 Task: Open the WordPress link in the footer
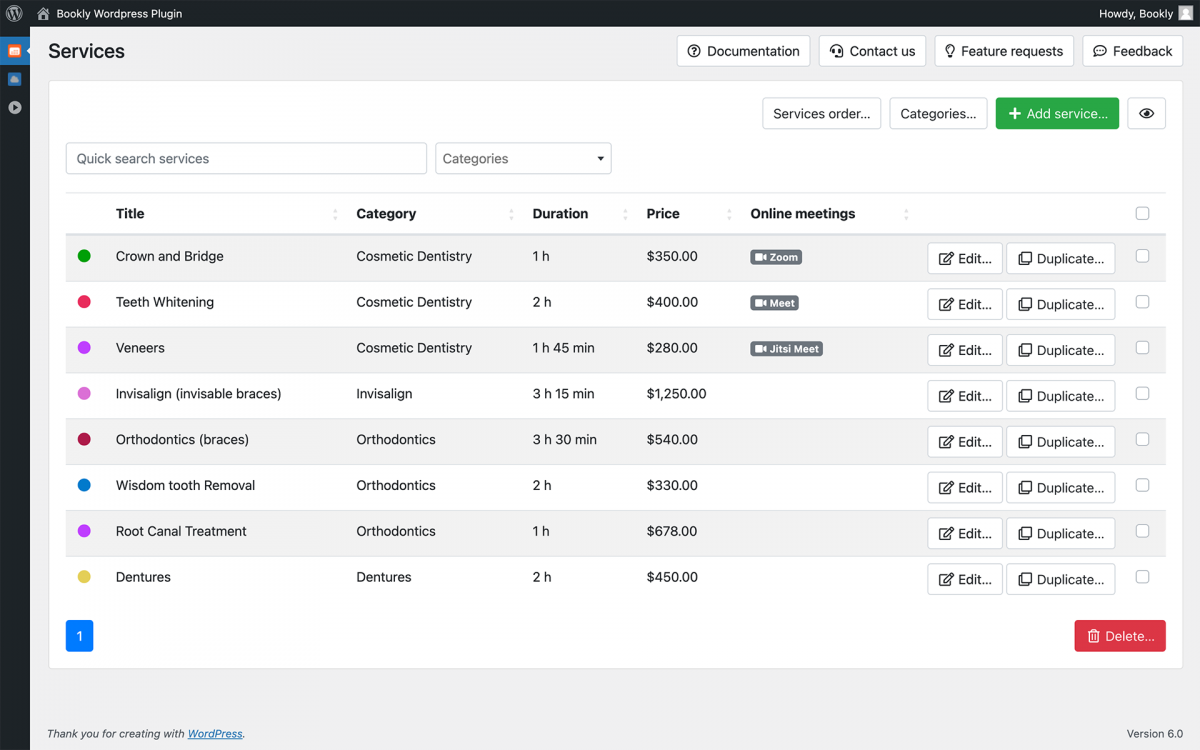215,733
